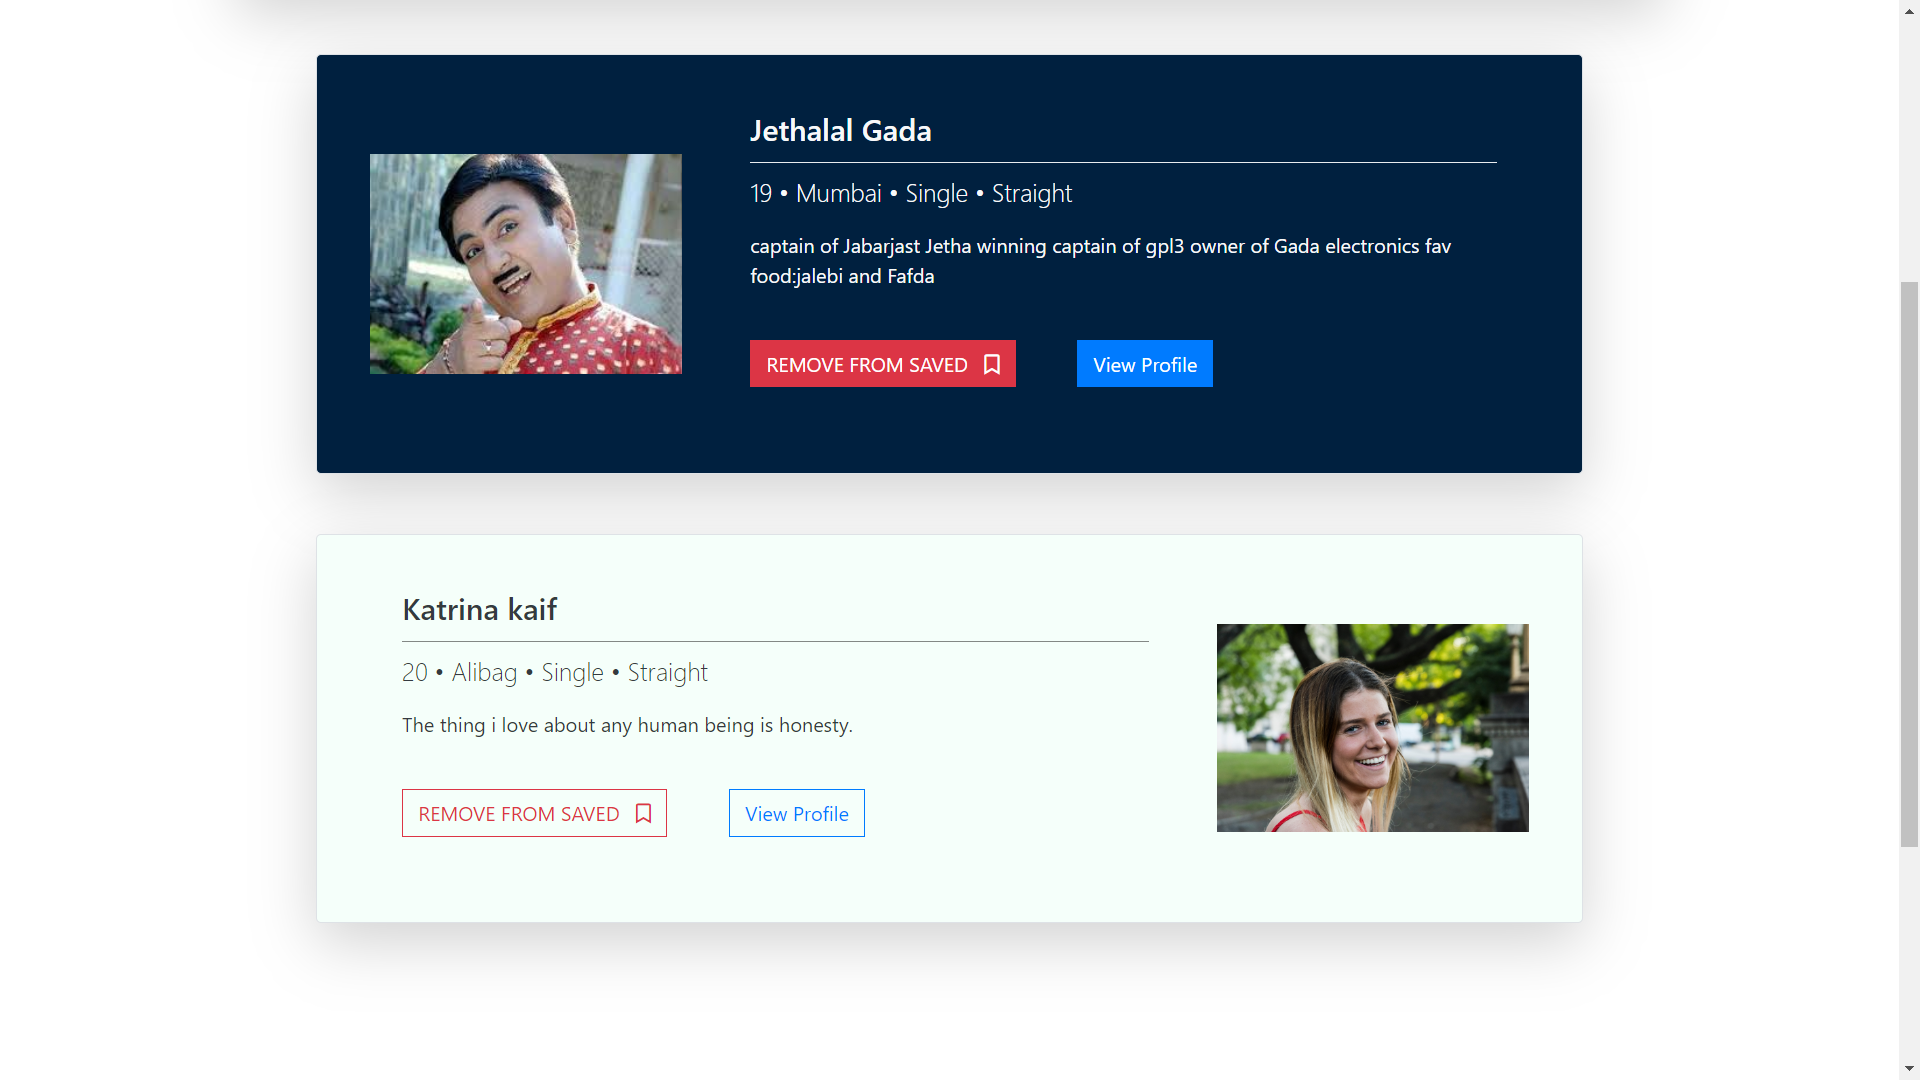Select the name heading Jethalal Gada

pyautogui.click(x=841, y=131)
